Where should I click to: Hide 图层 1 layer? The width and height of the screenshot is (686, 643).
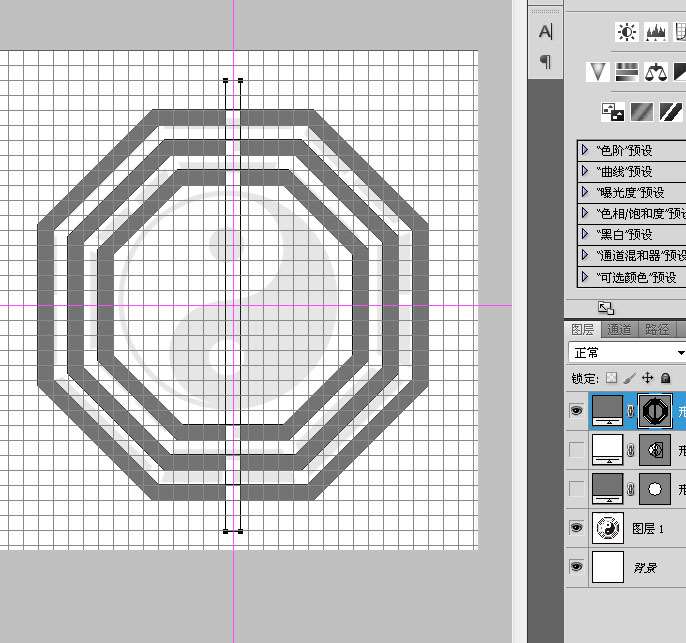(x=577, y=528)
